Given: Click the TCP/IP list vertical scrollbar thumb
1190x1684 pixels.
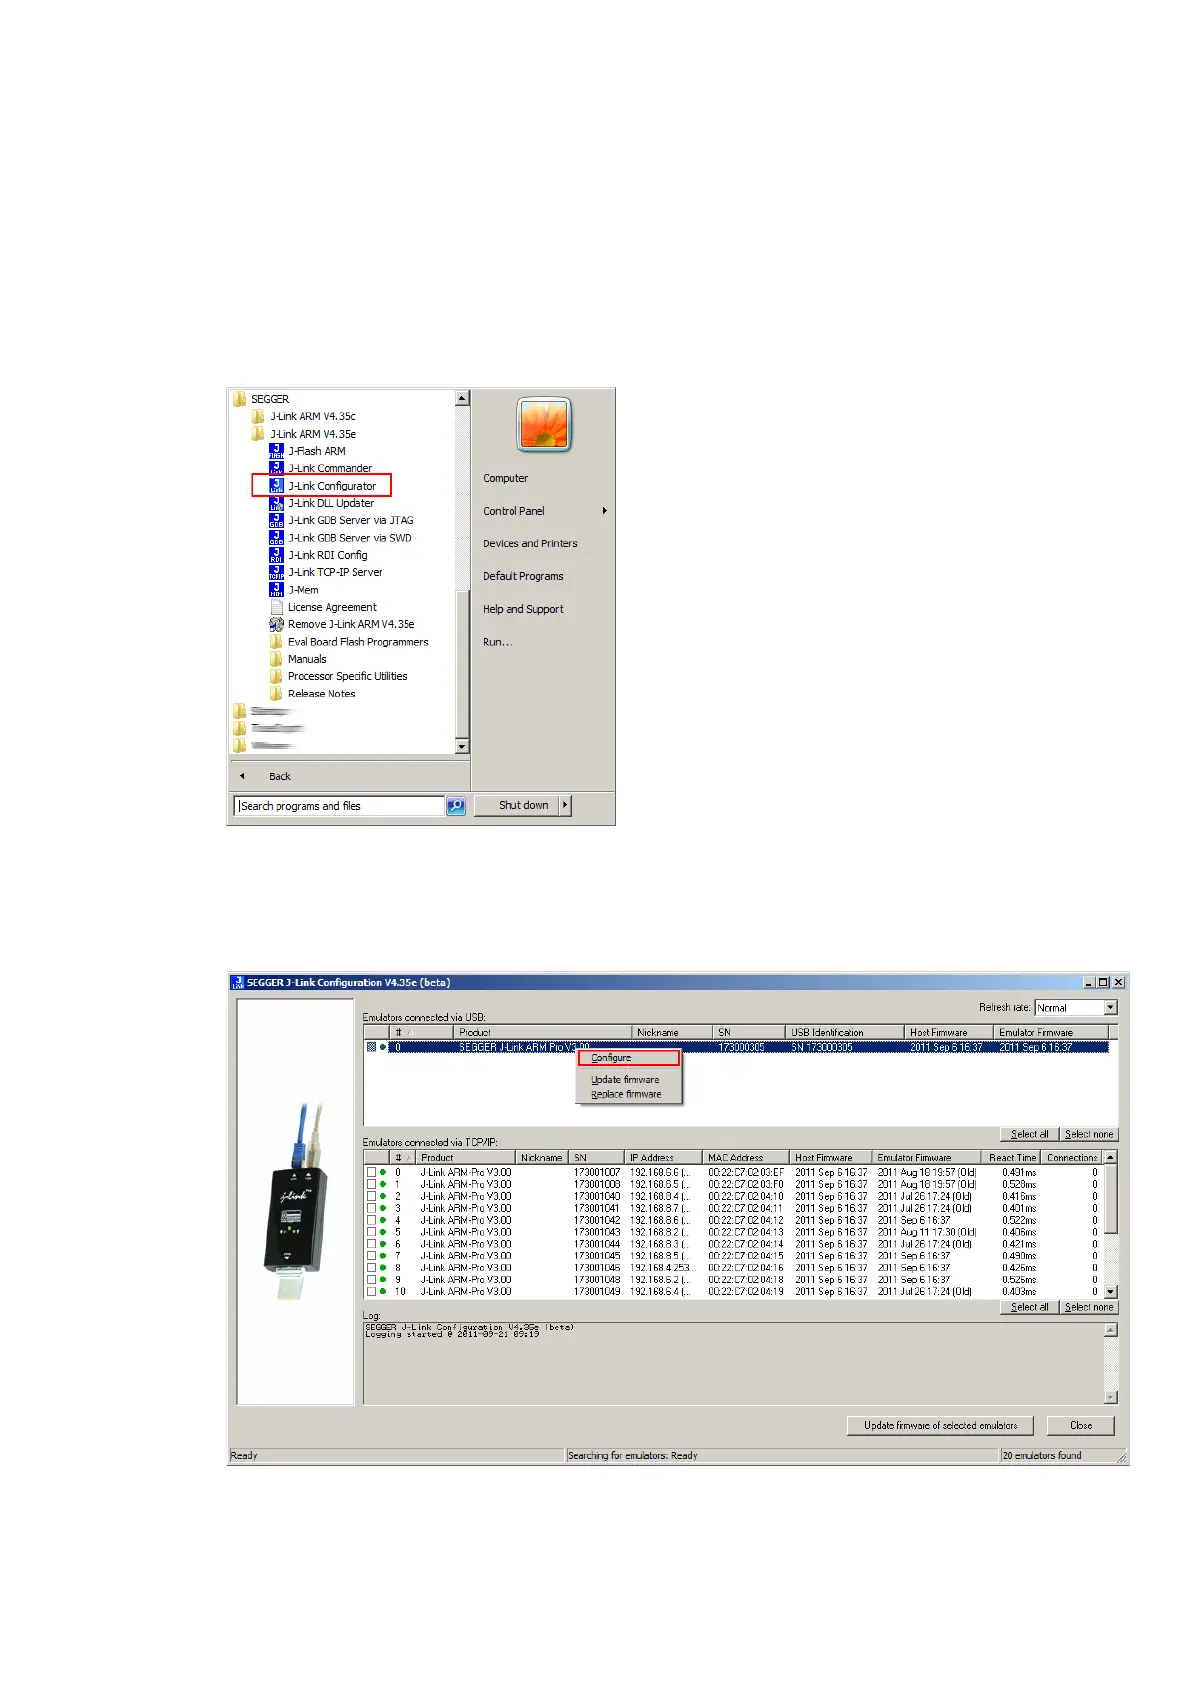Looking at the screenshot, I should coord(1110,1199).
